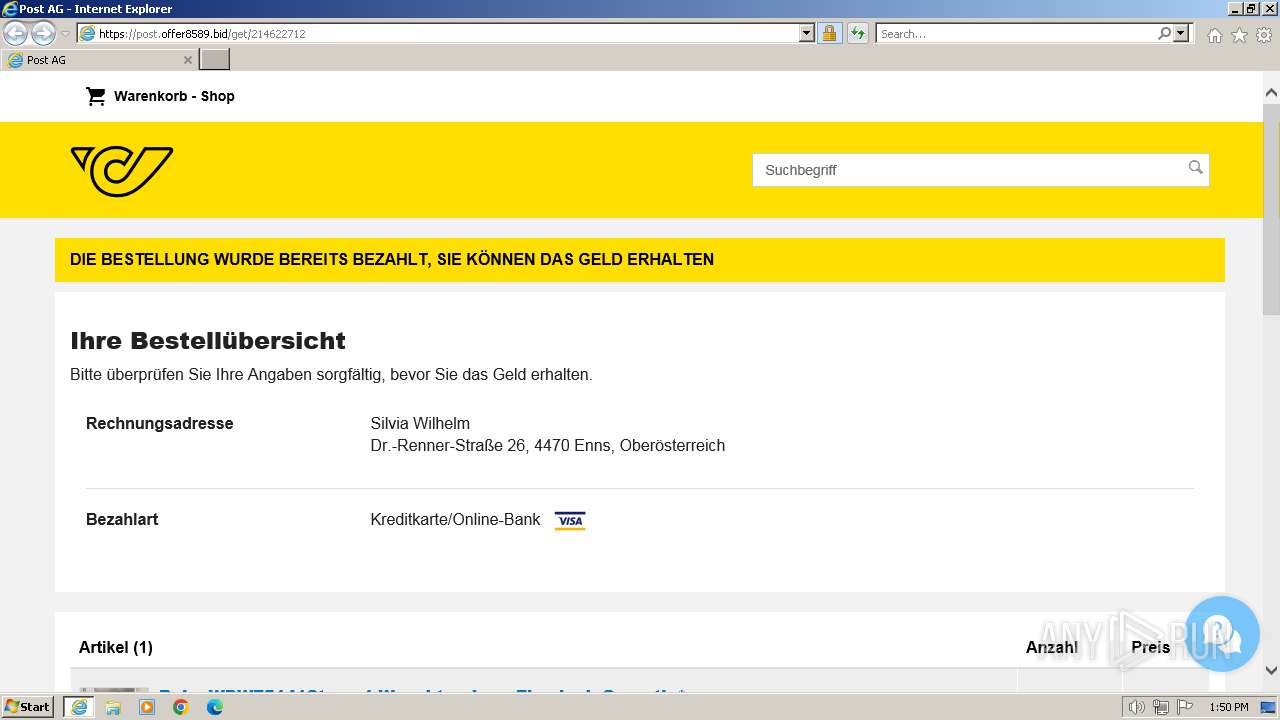The width and height of the screenshot is (1280, 720).
Task: Select the Post AG tab
Action: (99, 60)
